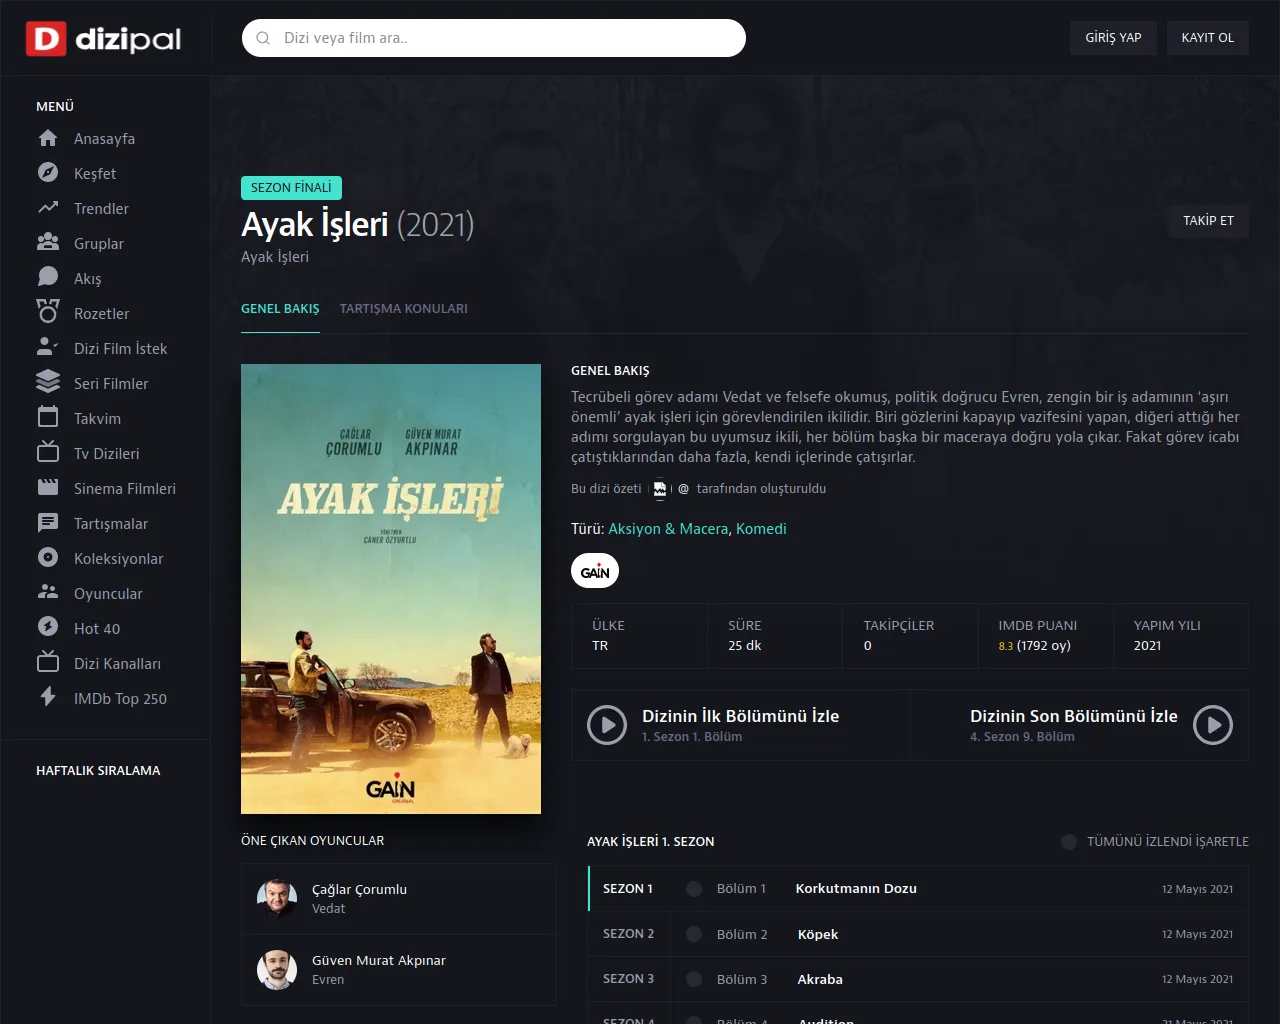The width and height of the screenshot is (1280, 1024).
Task: Click the Keşfet compass icon
Action: [x=48, y=173]
